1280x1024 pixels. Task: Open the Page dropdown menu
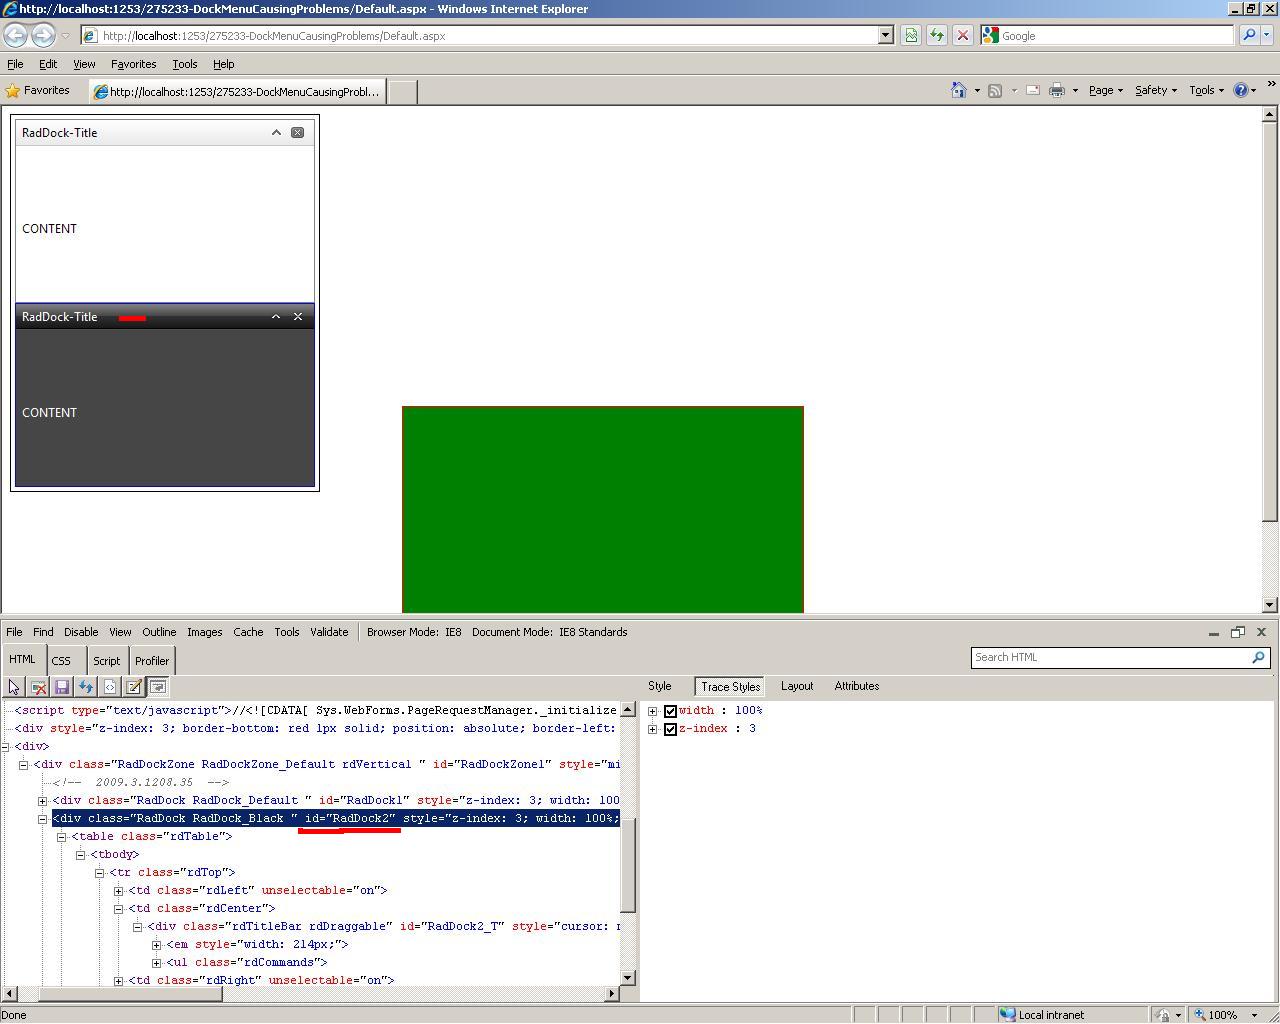click(x=1105, y=90)
